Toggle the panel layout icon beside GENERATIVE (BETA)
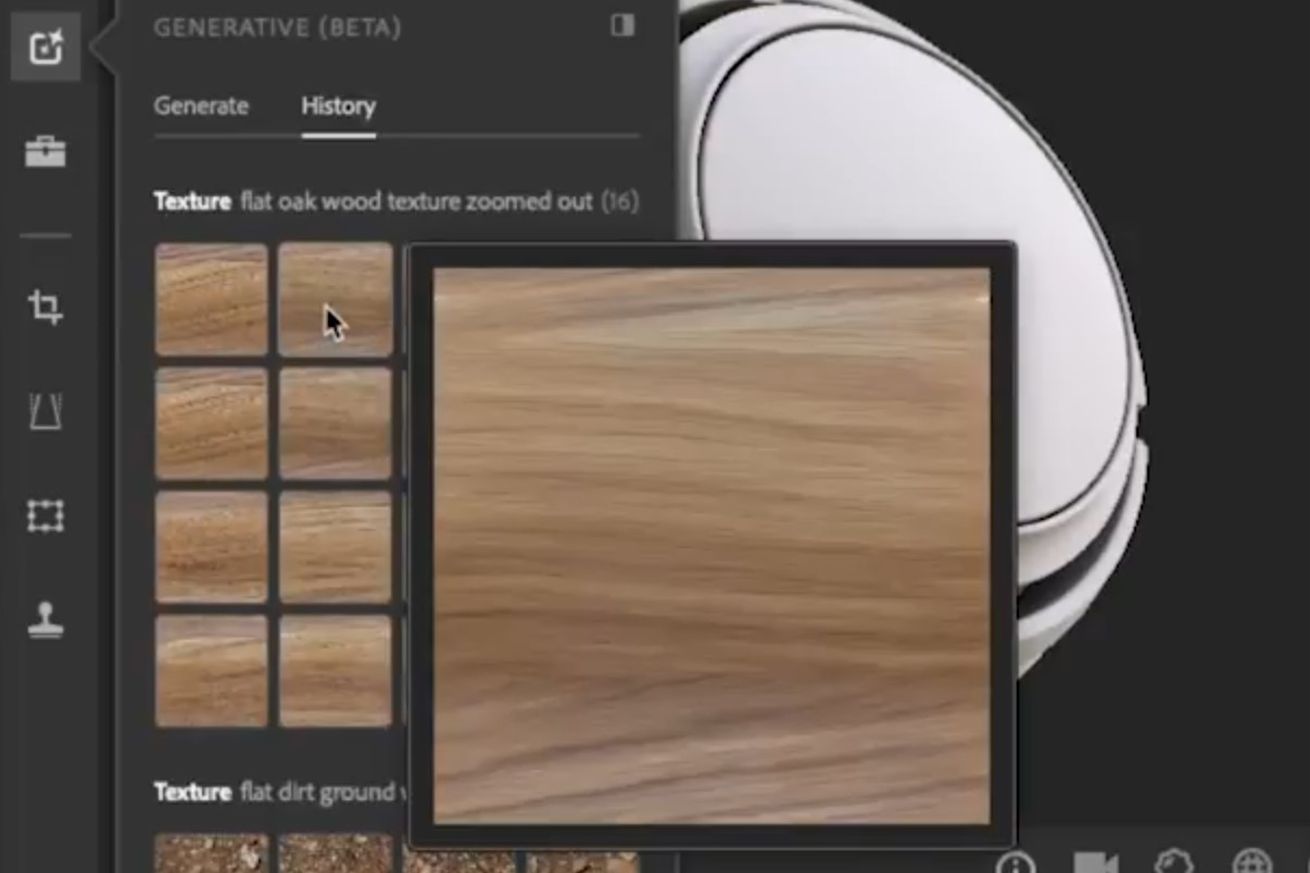This screenshot has height=873, width=1310. pyautogui.click(x=623, y=27)
